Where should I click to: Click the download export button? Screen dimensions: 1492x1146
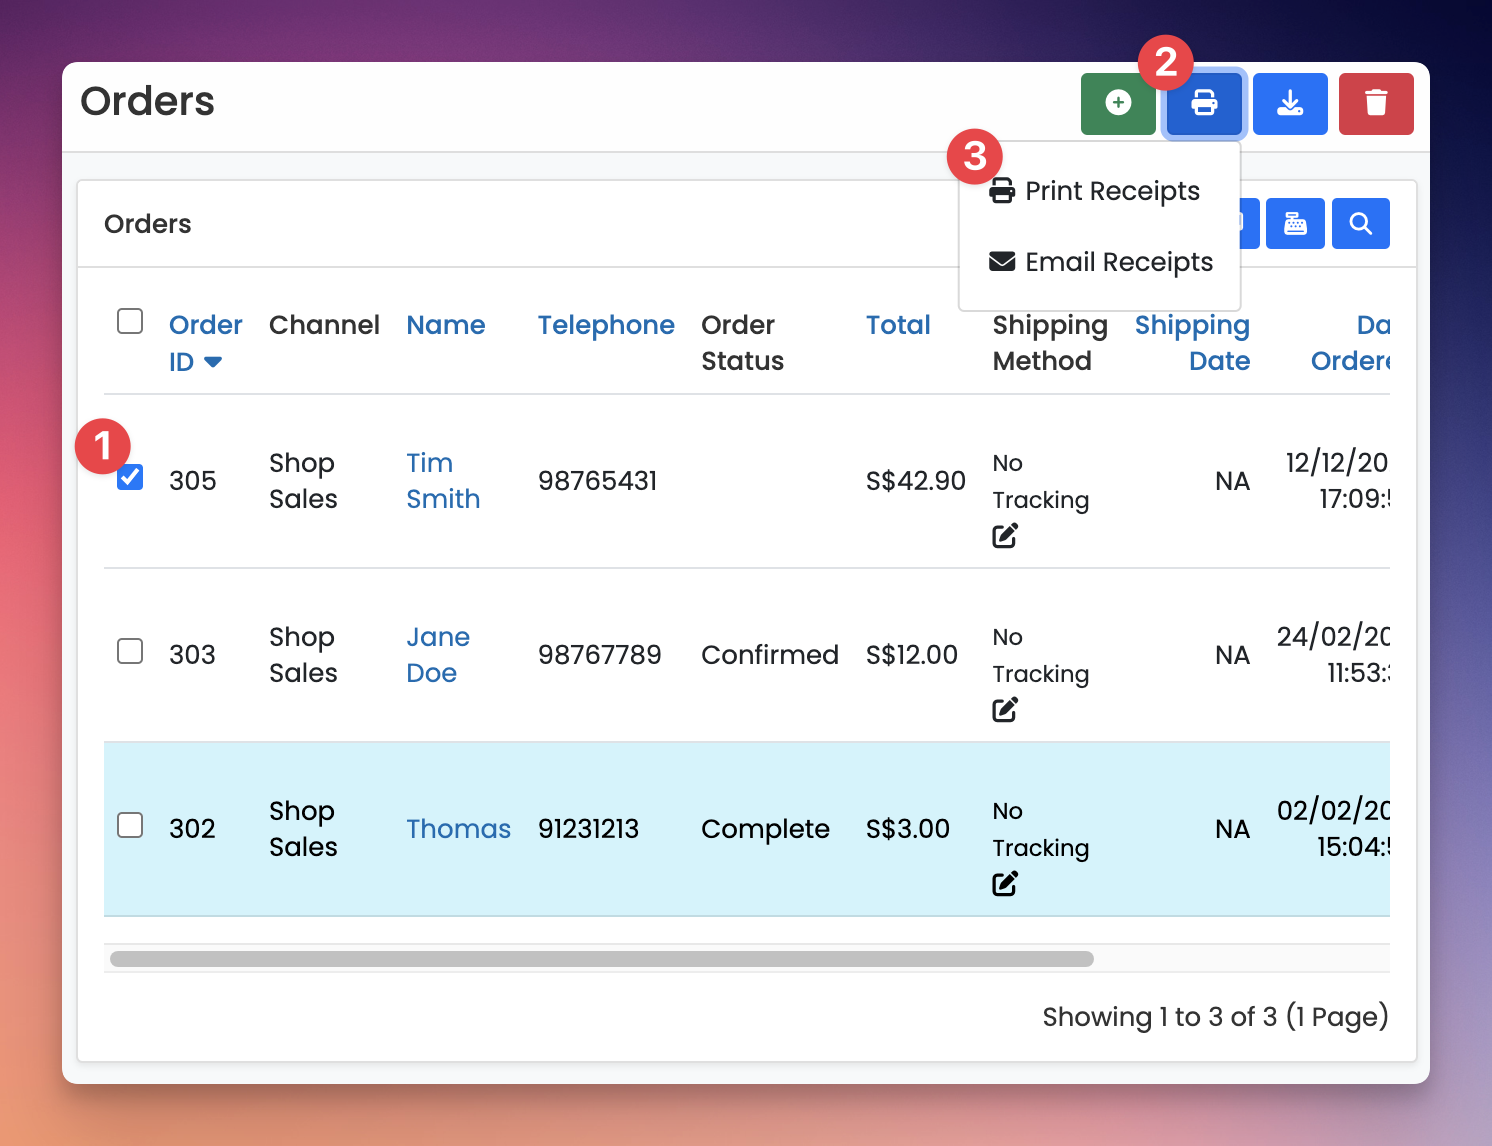[x=1290, y=103]
